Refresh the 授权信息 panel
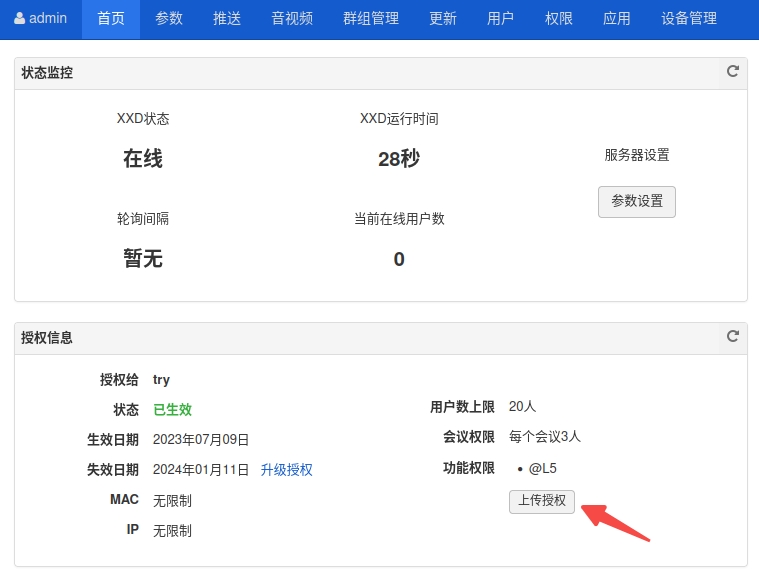The width and height of the screenshot is (759, 574). [x=733, y=336]
